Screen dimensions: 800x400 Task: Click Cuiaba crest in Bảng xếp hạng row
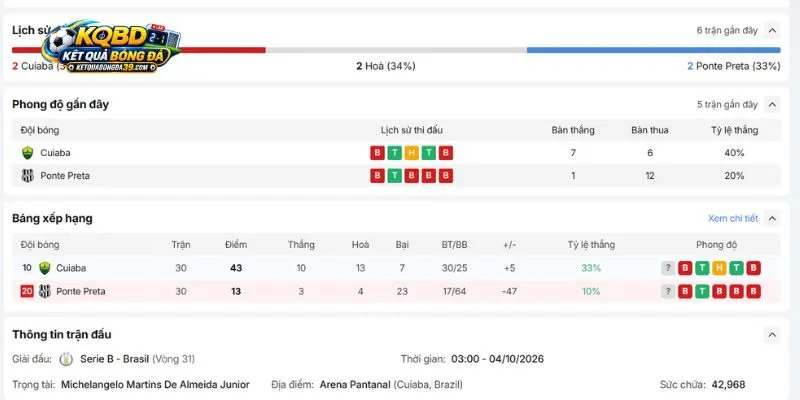point(45,268)
